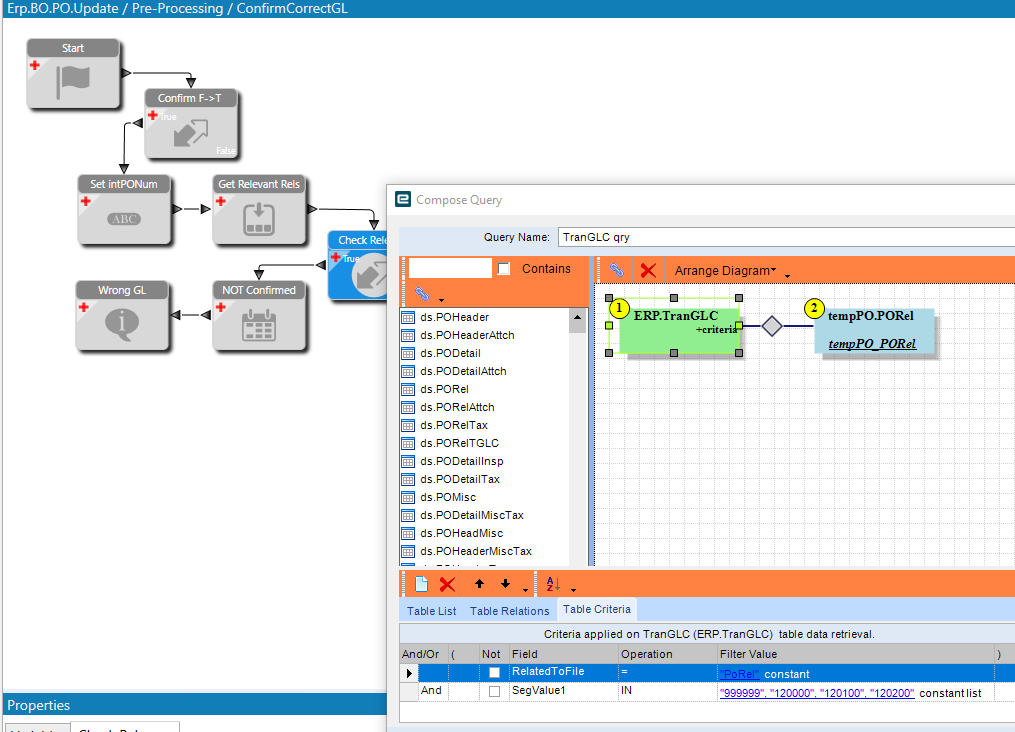
Task: Open the Get Relevant Rels node
Action: [259, 210]
